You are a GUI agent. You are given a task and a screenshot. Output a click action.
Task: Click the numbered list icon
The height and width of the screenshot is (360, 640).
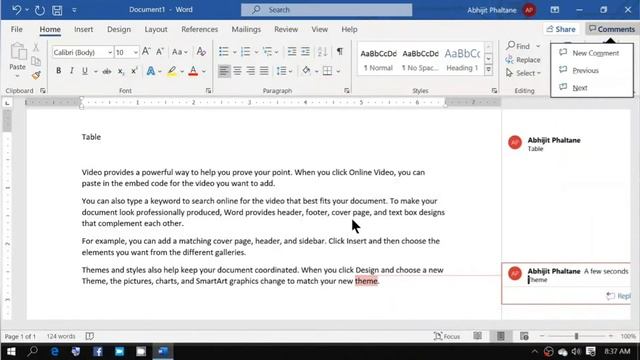(x=245, y=51)
